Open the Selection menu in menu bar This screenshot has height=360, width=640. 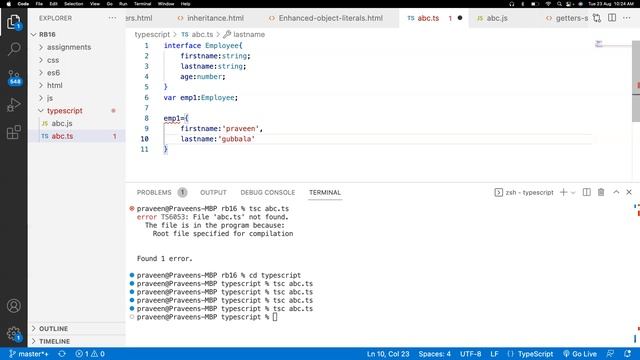coord(73,4)
